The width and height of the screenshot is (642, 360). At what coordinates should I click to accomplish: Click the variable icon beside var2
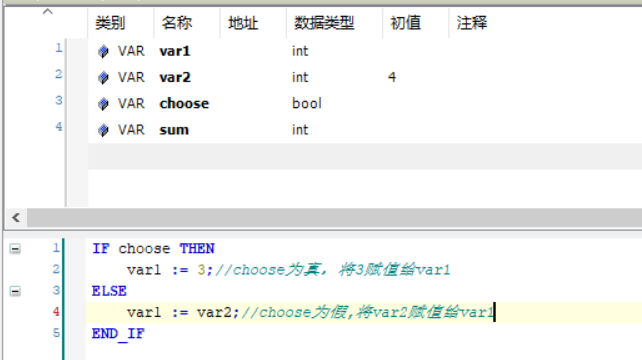(x=103, y=77)
